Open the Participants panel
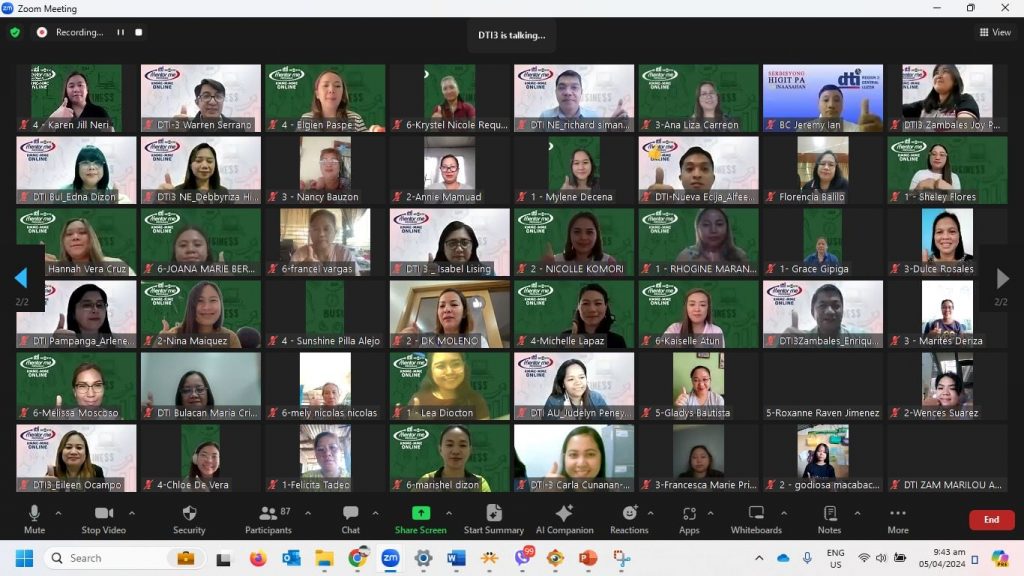Image resolution: width=1024 pixels, height=576 pixels. coord(268,518)
